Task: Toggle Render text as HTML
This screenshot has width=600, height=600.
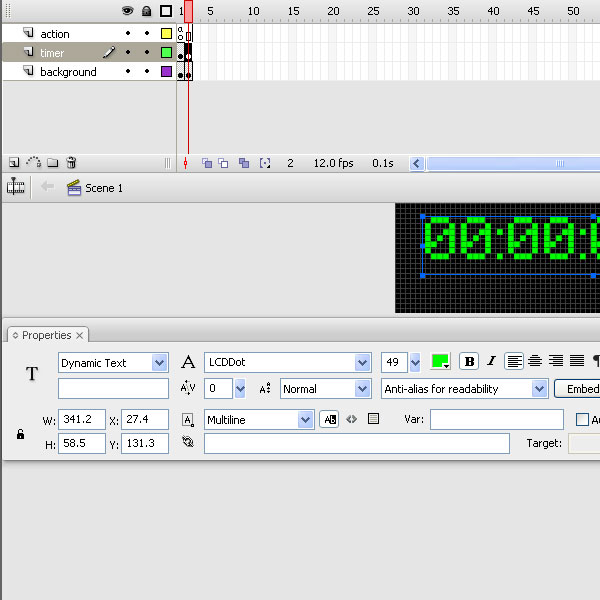Action: pyautogui.click(x=352, y=419)
